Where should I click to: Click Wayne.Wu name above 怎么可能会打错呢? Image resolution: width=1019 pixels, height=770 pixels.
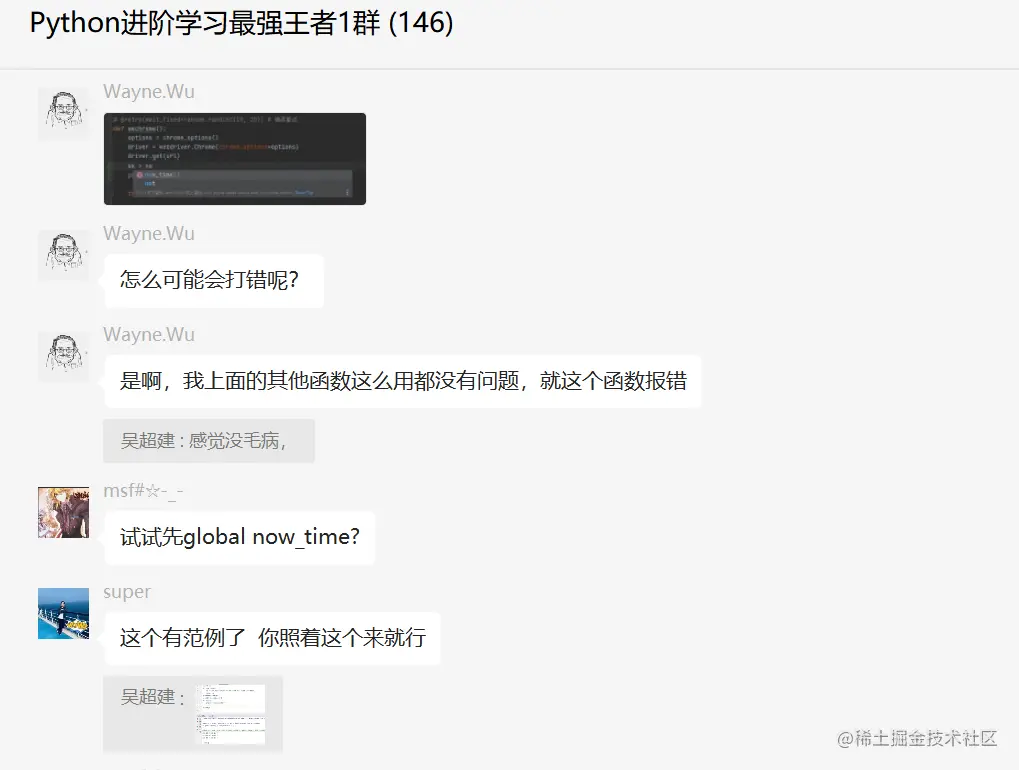[x=149, y=233]
